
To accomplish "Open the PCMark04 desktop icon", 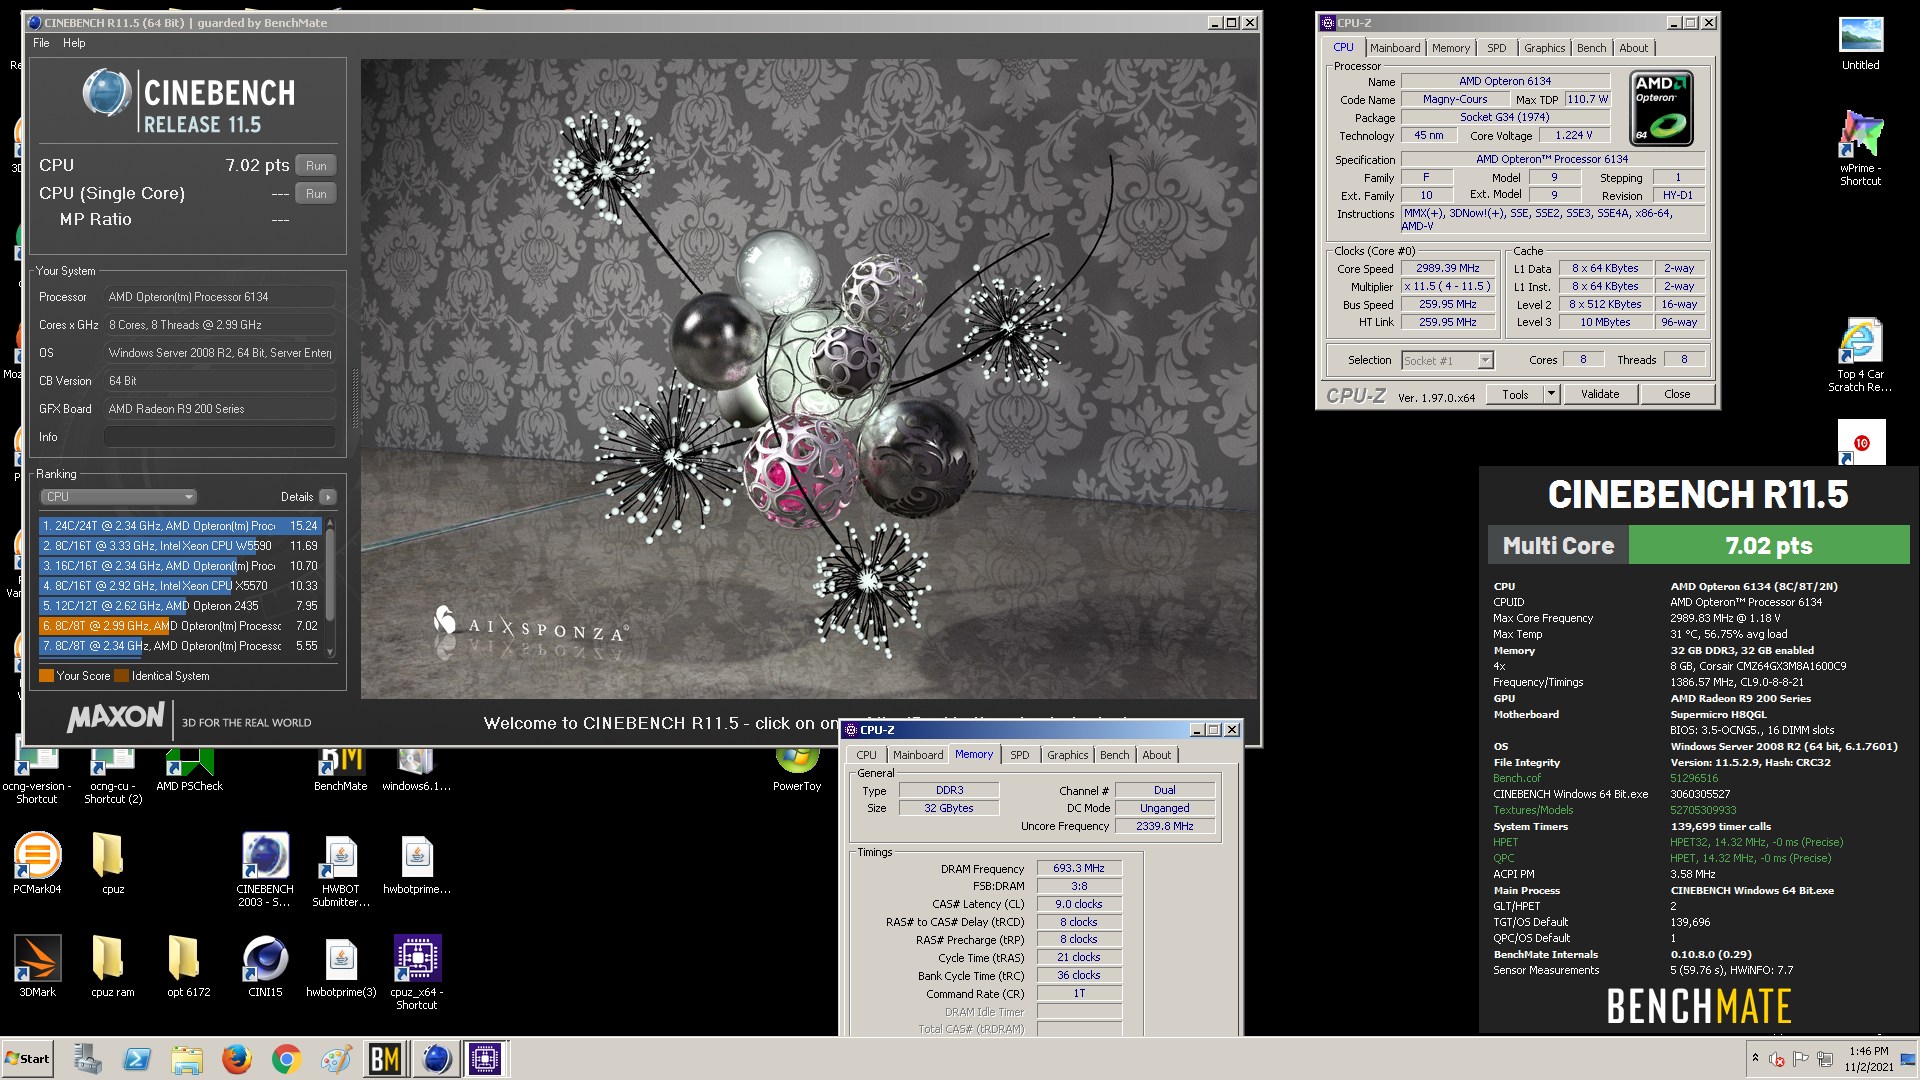I will point(37,863).
